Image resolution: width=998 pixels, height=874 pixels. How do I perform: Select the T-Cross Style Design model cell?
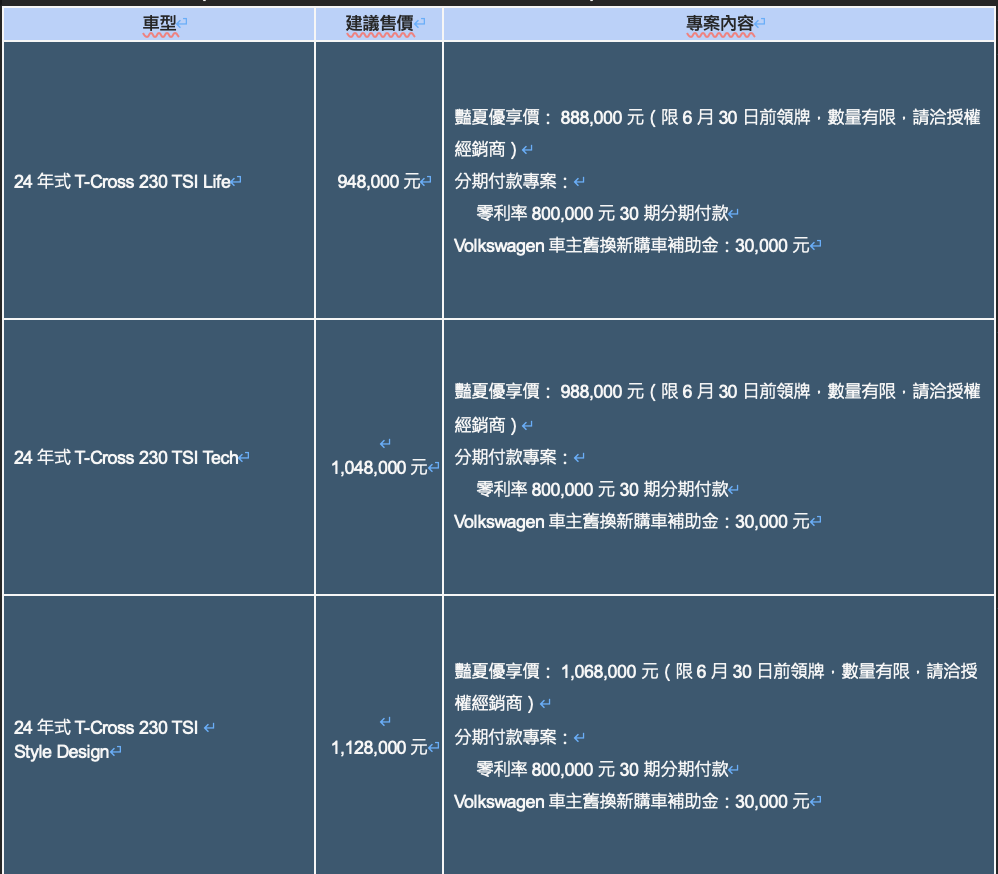click(x=106, y=740)
